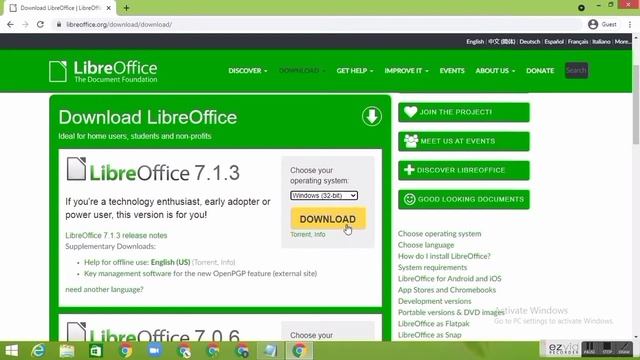
Task: Open the Windows Start button
Action: pos(11,351)
